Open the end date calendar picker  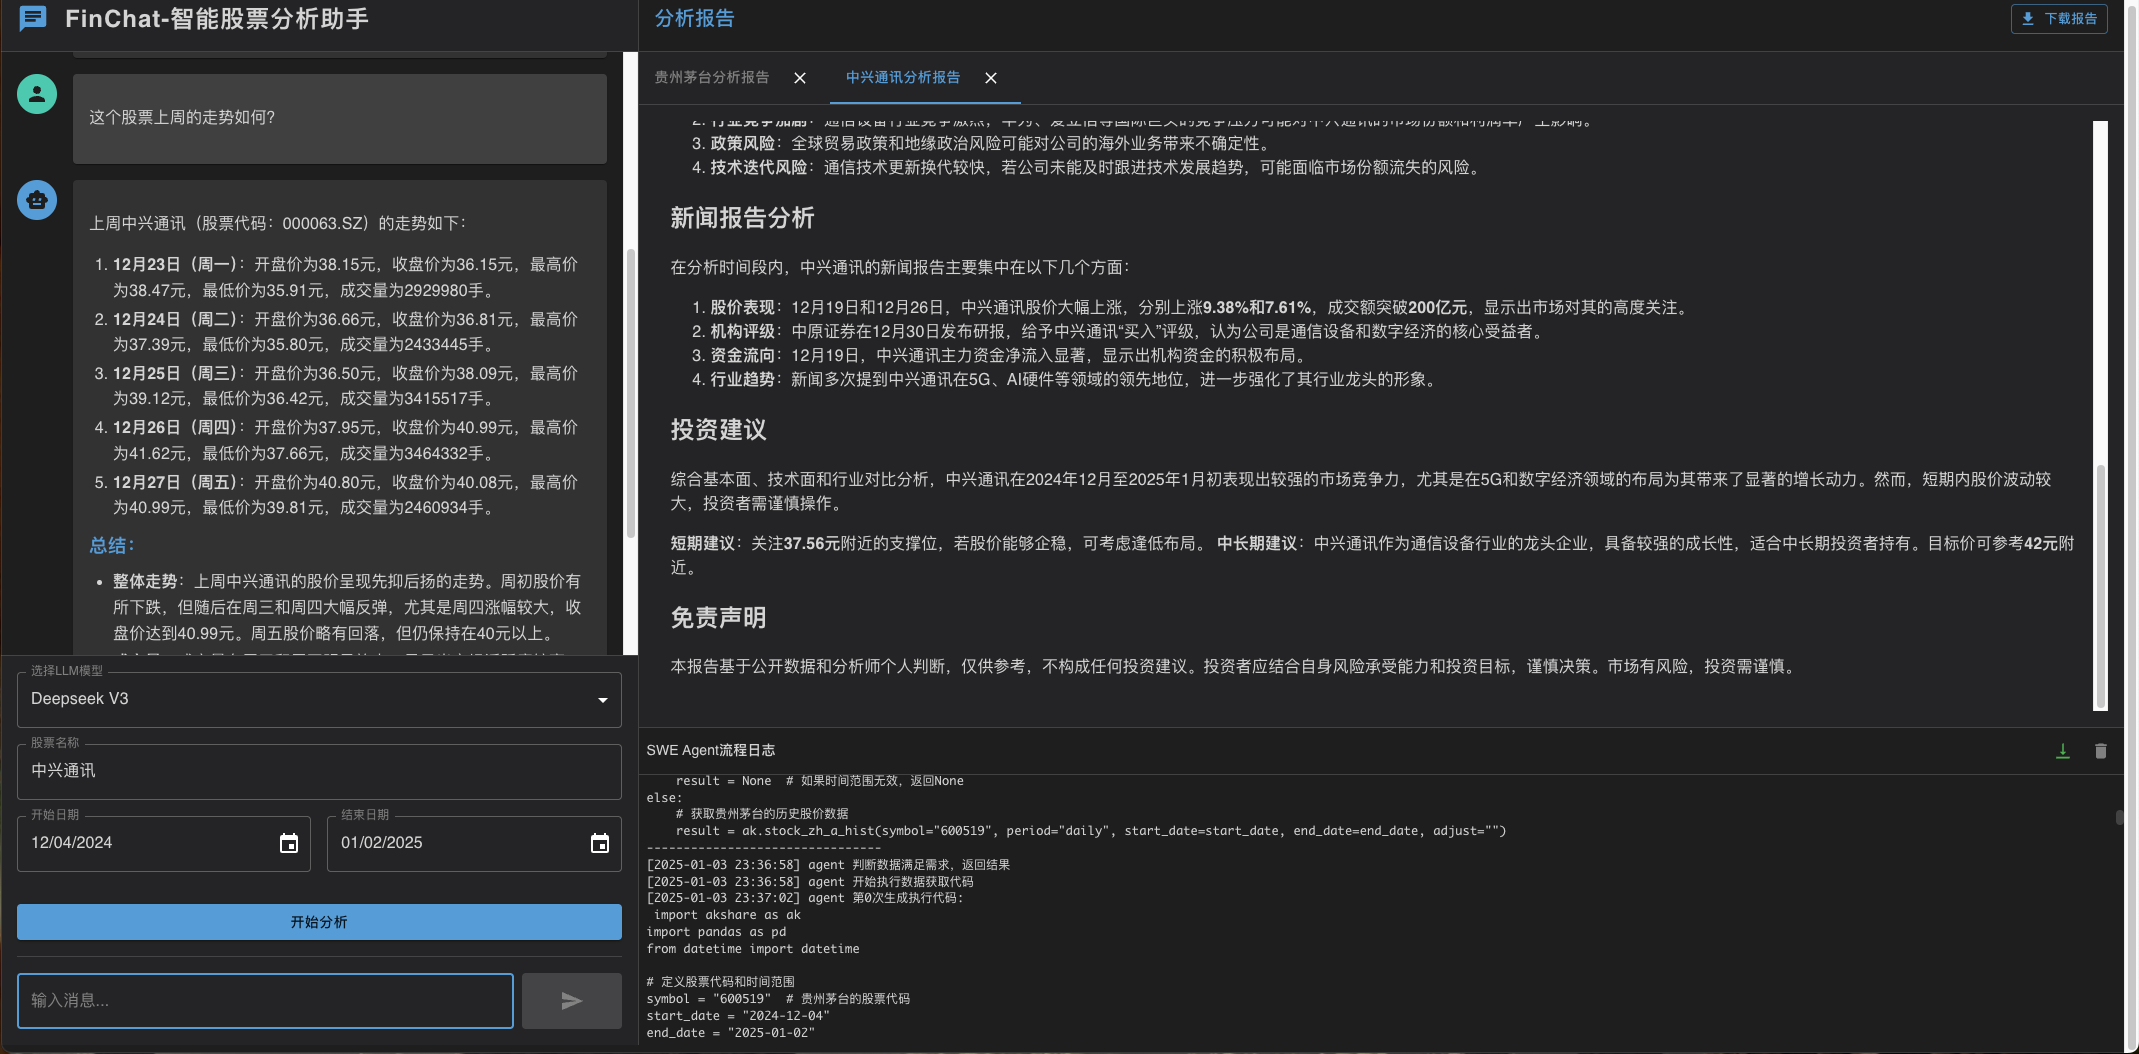click(600, 843)
